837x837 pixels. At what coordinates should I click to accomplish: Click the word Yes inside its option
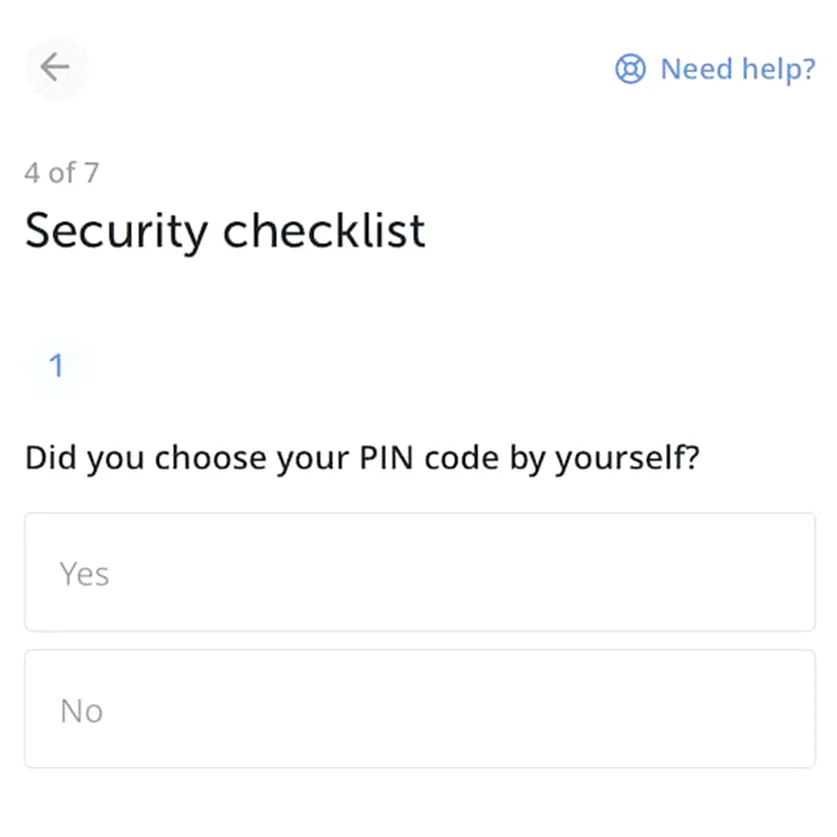tap(84, 574)
